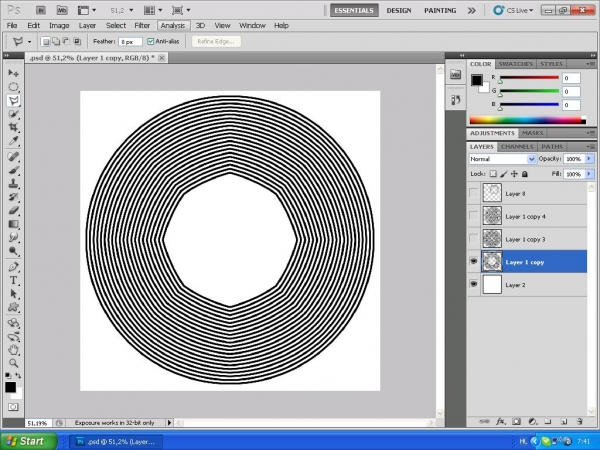Switch to the Paths tab

552,147
